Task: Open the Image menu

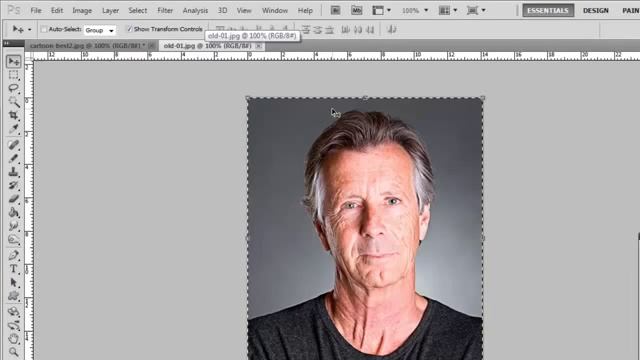Action: [82, 11]
